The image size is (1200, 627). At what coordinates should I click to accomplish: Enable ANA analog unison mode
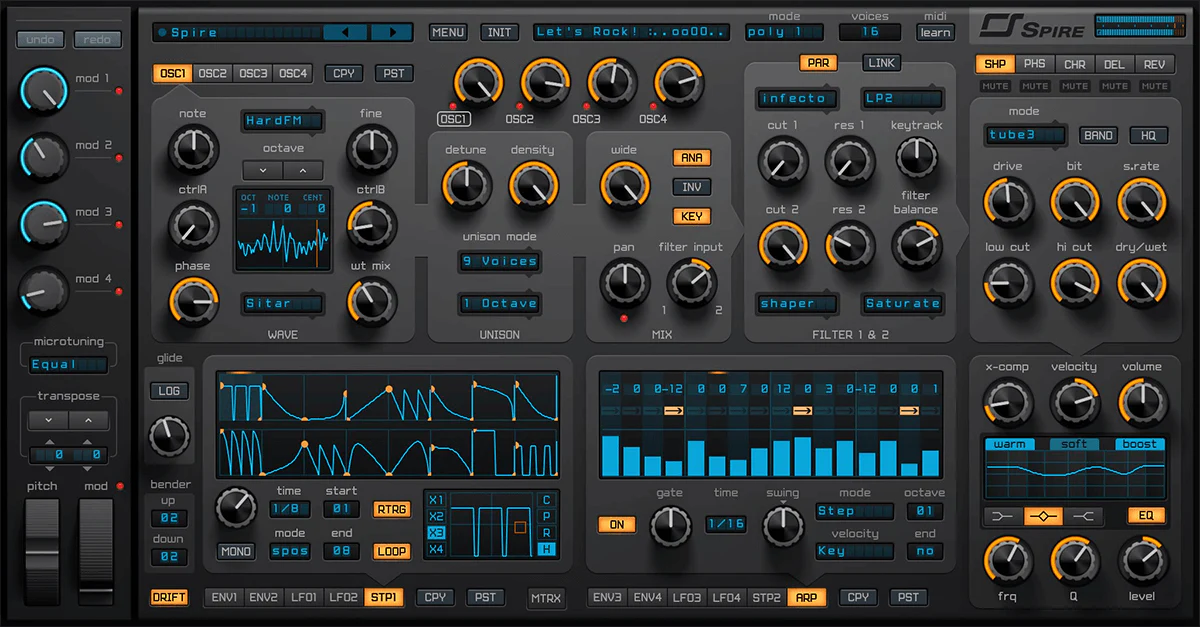690,158
